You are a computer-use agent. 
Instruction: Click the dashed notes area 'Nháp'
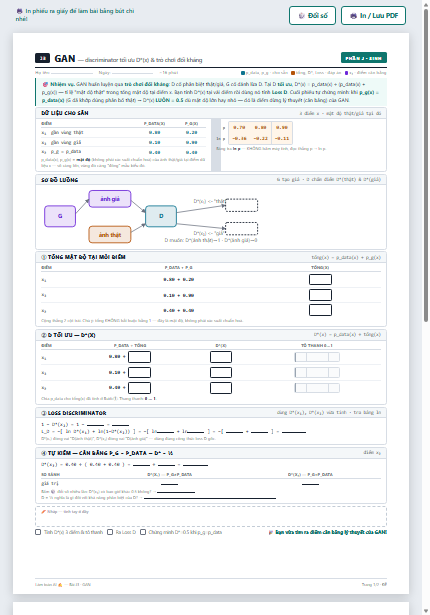(x=211, y=517)
